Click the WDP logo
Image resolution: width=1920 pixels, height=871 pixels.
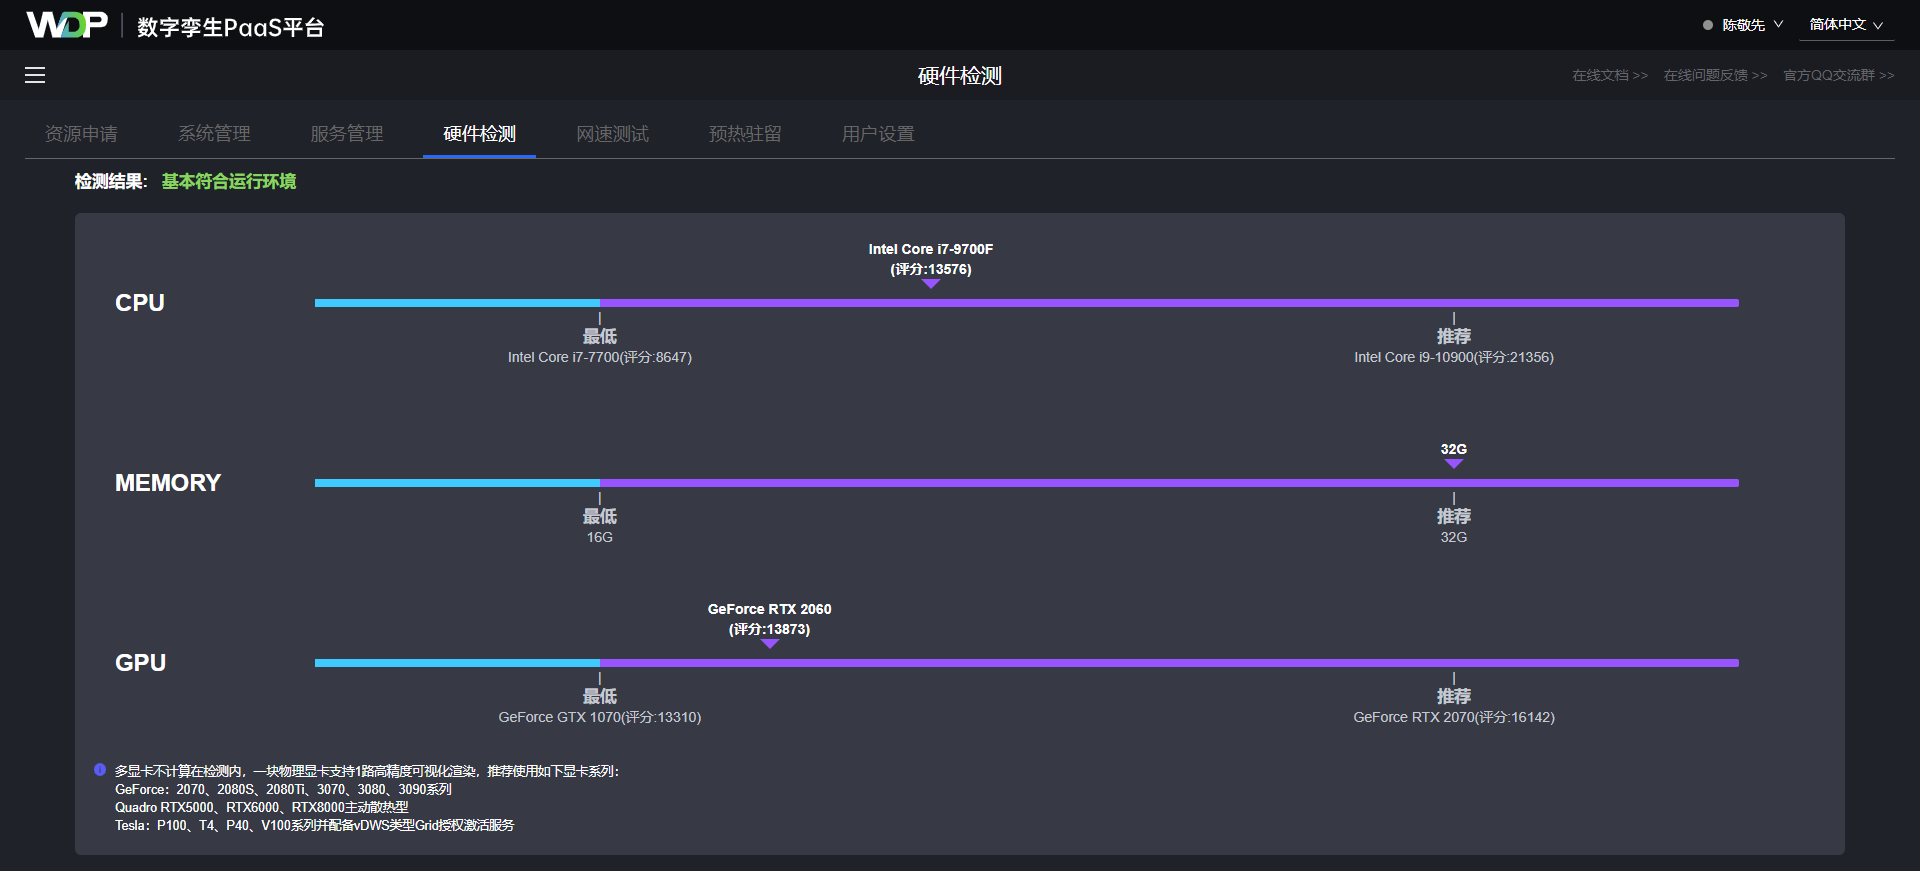(x=66, y=25)
